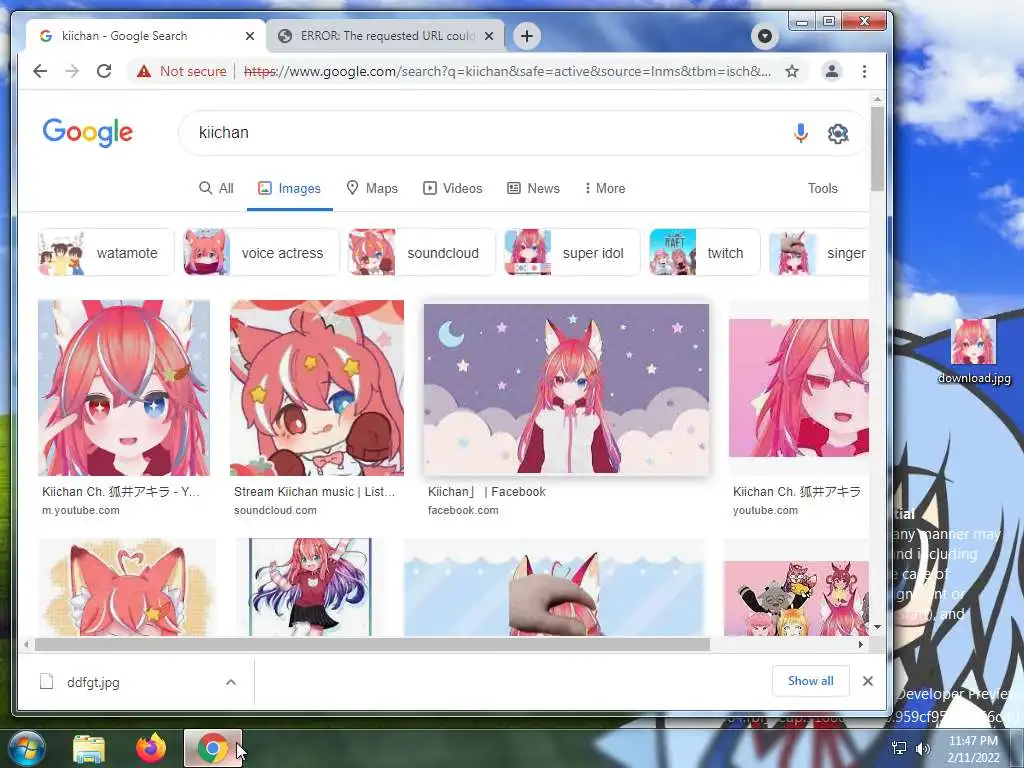Open the Stream Kiichan music soundcloud image
Viewport: 1024px width, 768px height.
pos(317,388)
